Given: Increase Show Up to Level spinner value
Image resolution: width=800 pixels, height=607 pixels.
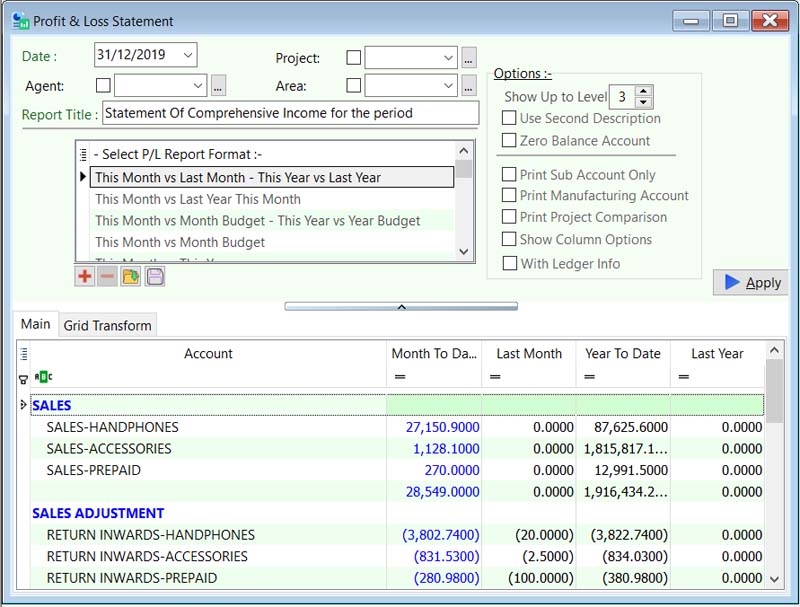Looking at the screenshot, I should coord(643,92).
